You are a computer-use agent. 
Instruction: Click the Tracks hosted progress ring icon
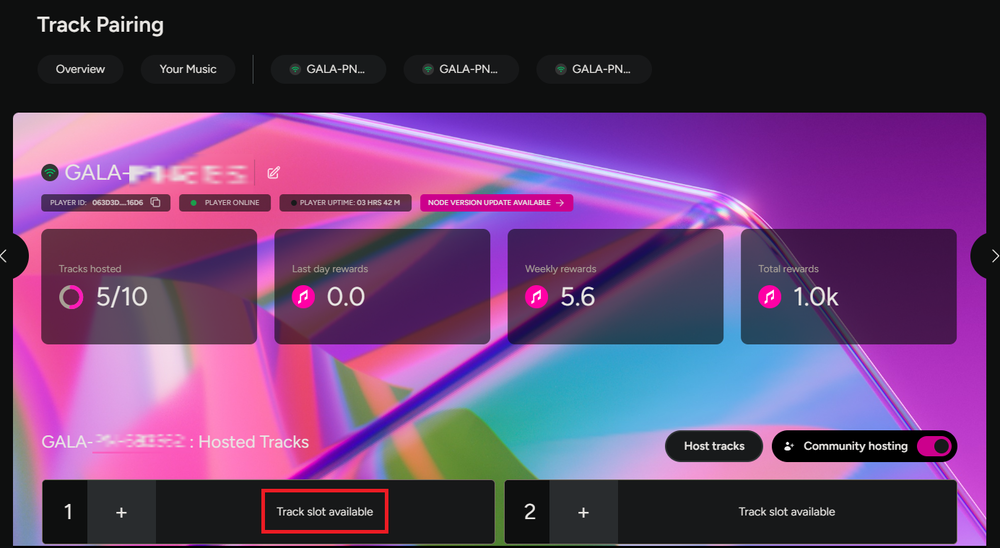tap(71, 297)
